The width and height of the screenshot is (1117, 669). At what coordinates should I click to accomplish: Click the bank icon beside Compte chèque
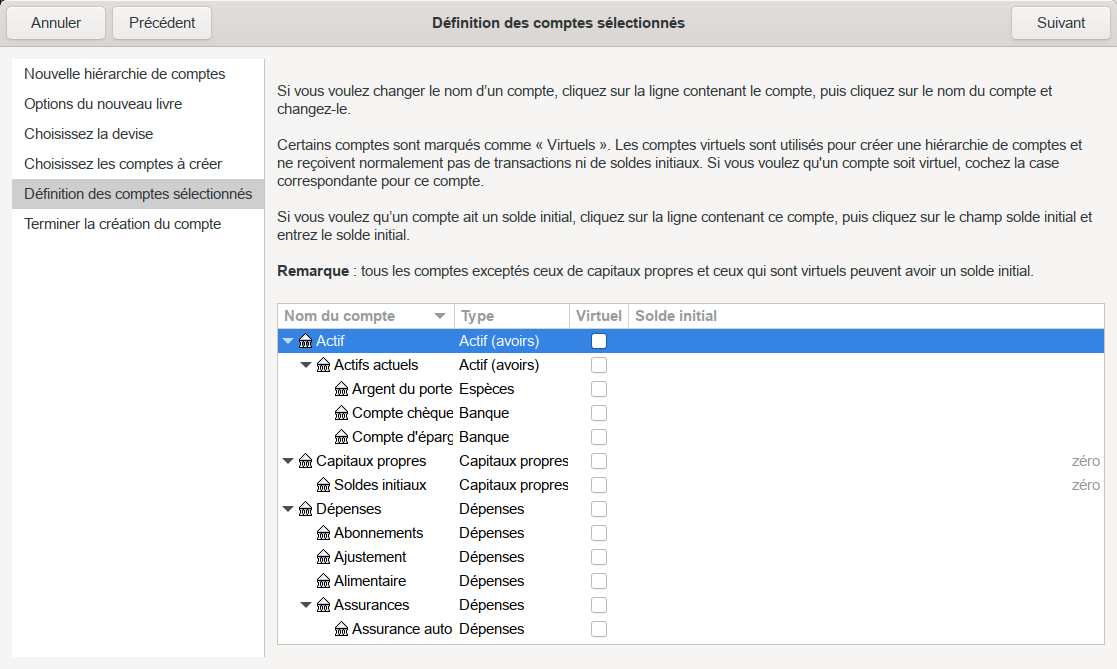(x=341, y=413)
